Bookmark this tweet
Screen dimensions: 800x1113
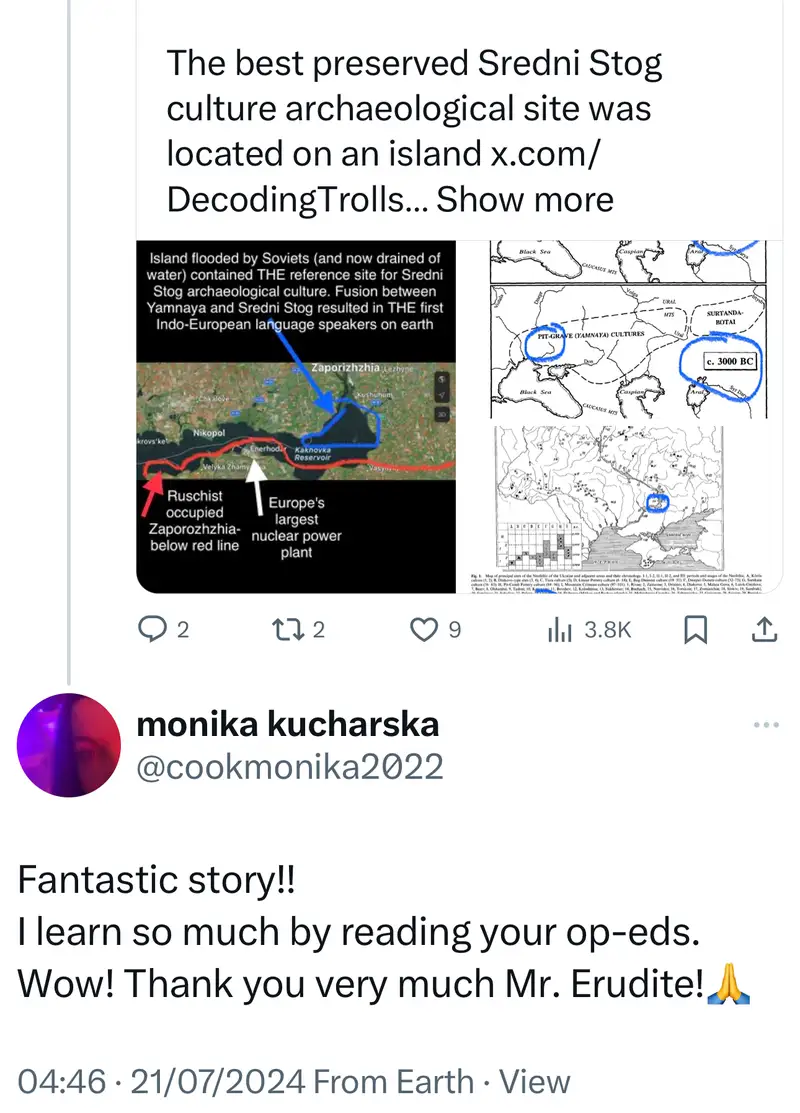696,629
